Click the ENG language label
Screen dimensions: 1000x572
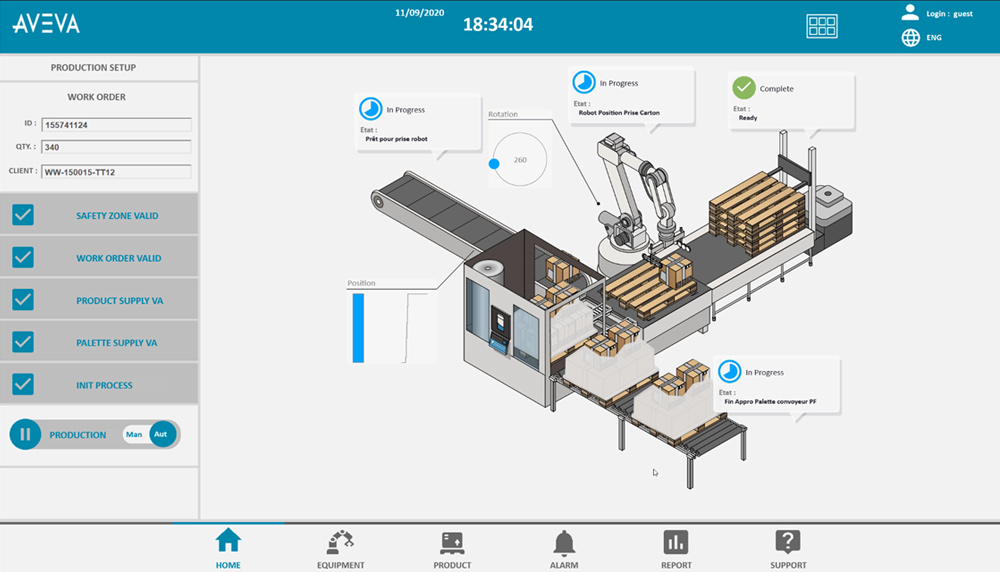point(933,38)
